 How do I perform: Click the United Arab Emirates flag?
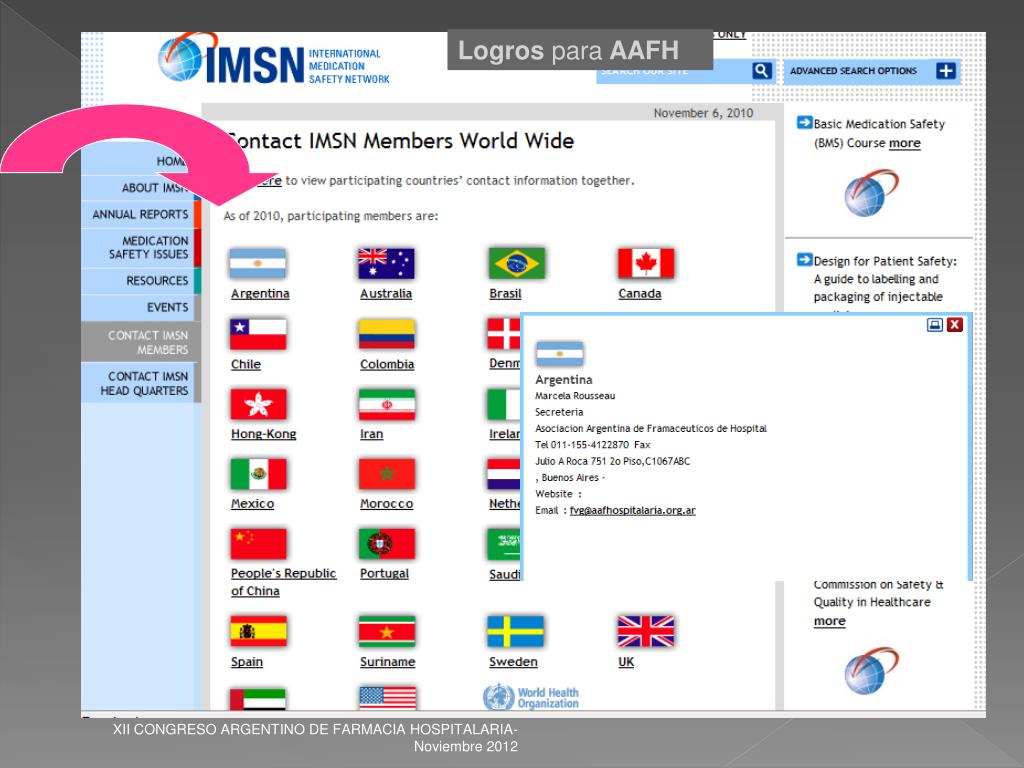tap(258, 699)
